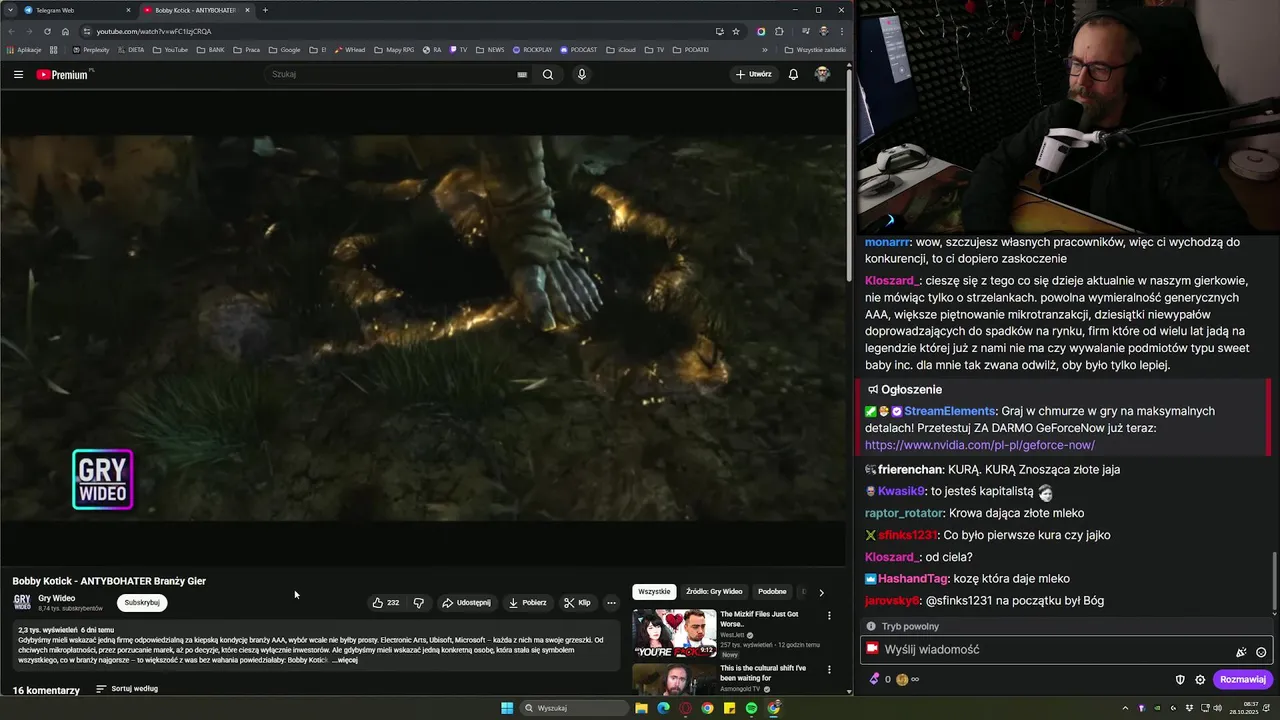This screenshot has width=1280, height=720.
Task: Go to YouTube Premium home logo
Action: click(62, 74)
